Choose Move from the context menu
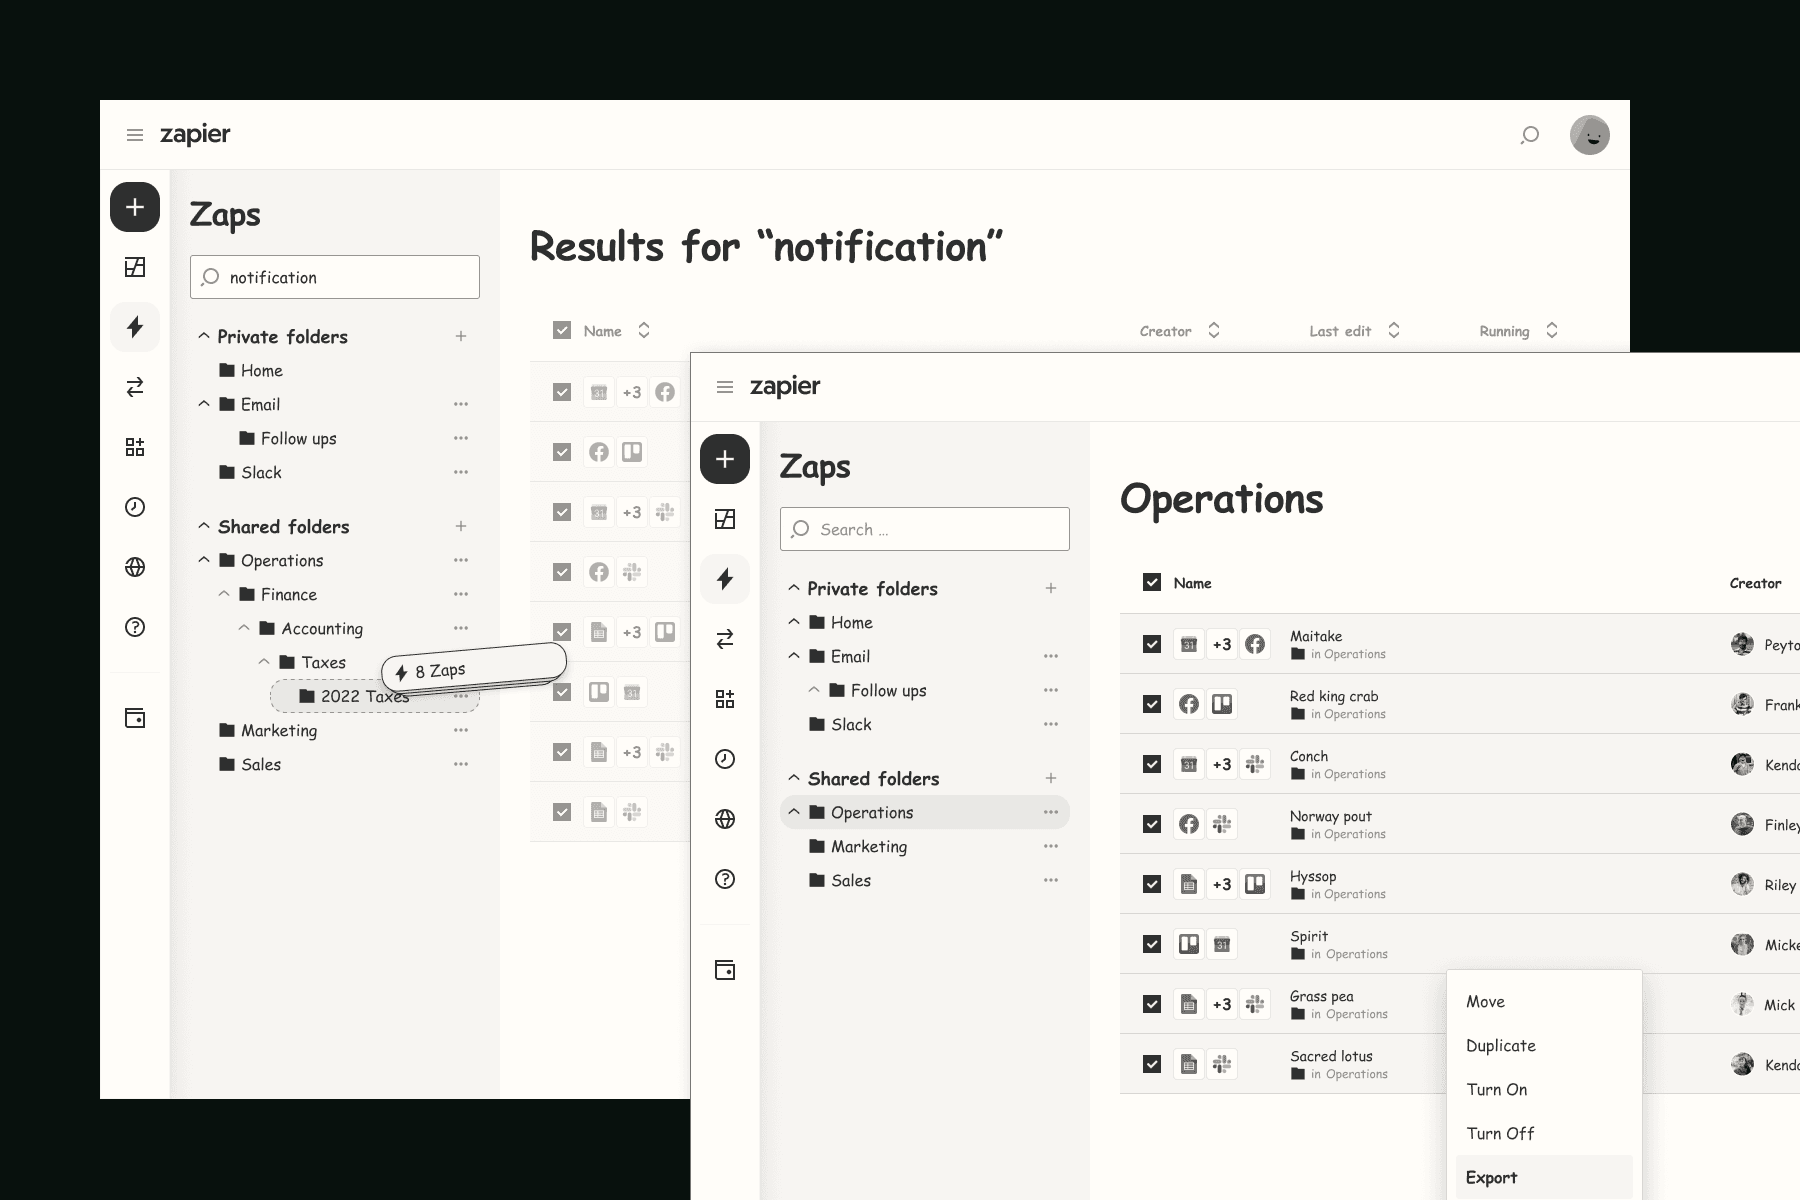This screenshot has height=1200, width=1800. [x=1544, y=1001]
